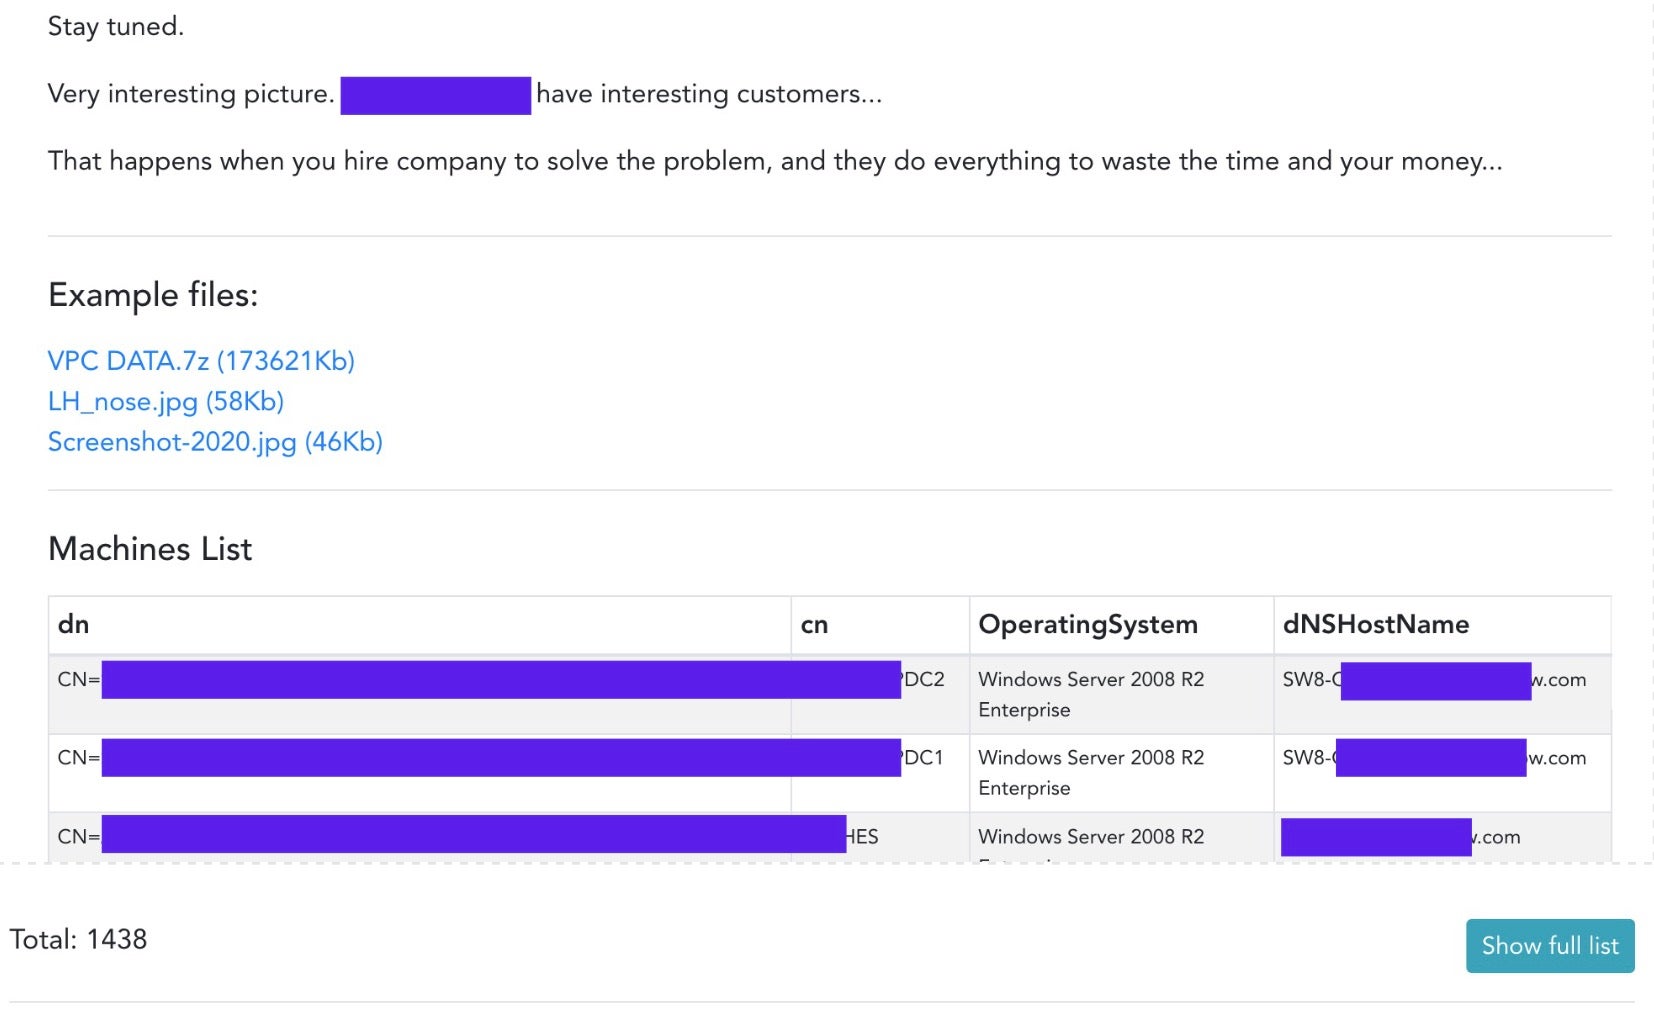Click the Machines List heading
Viewport: 1654px width, 1012px height.
(x=150, y=549)
